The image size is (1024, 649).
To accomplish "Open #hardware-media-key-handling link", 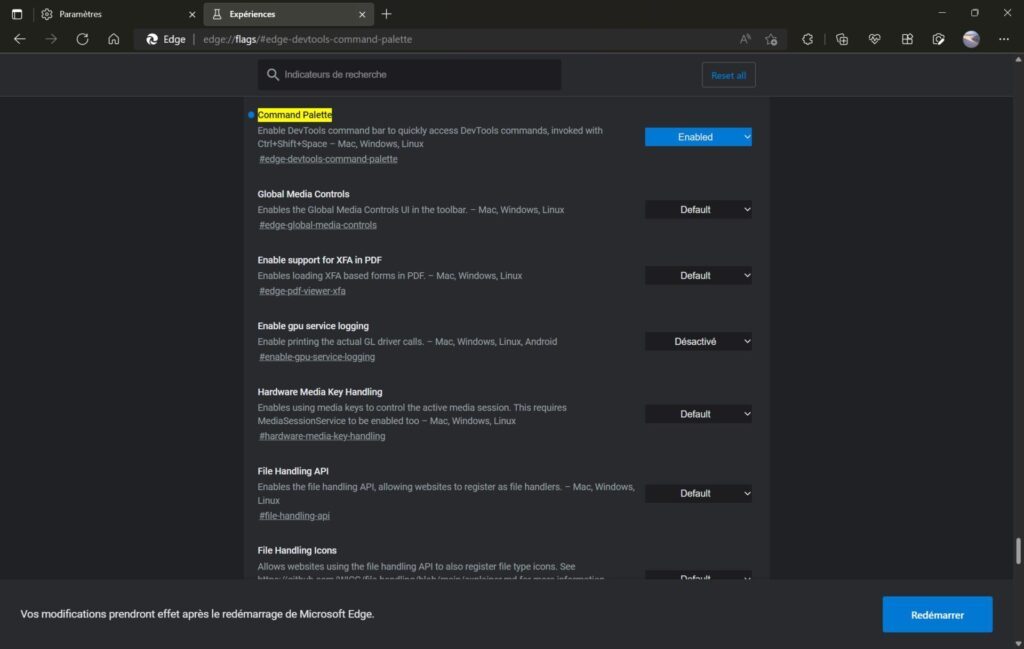I will click(322, 436).
